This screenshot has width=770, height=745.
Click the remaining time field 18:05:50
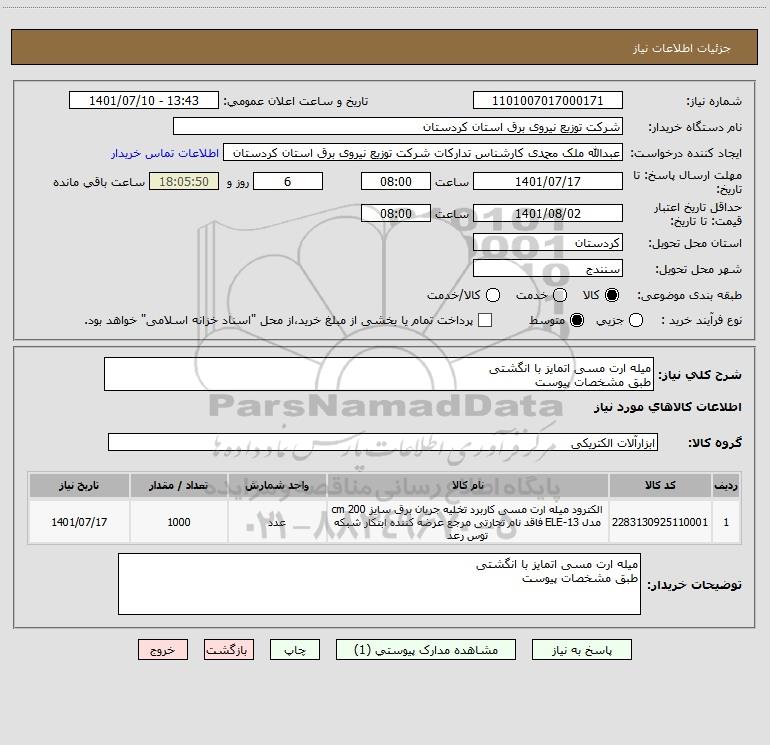[x=184, y=181]
